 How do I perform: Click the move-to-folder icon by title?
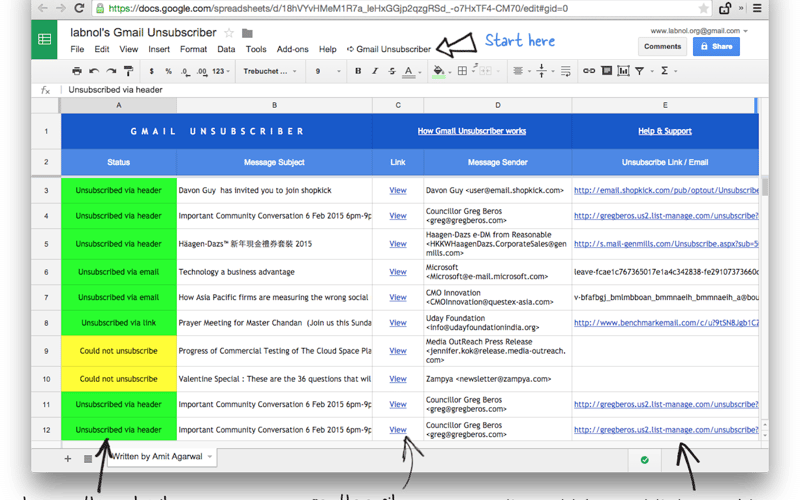(x=247, y=33)
